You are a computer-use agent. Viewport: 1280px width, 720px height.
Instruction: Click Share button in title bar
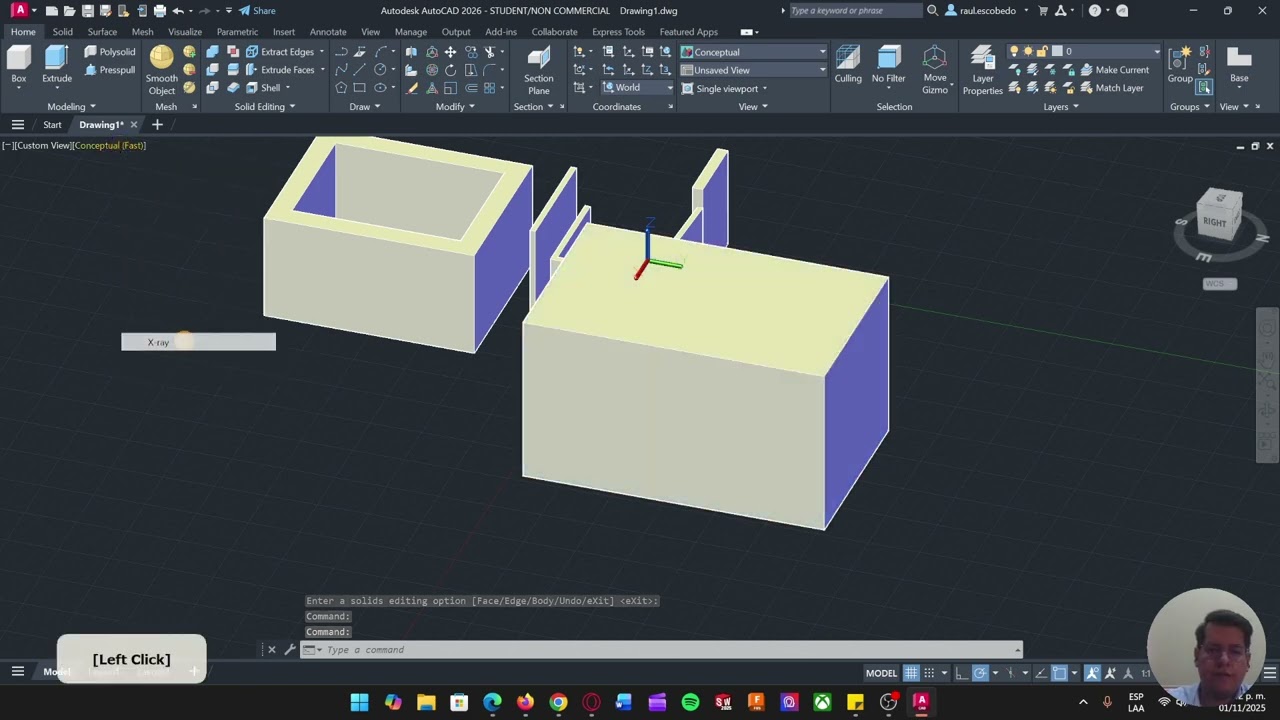[257, 11]
